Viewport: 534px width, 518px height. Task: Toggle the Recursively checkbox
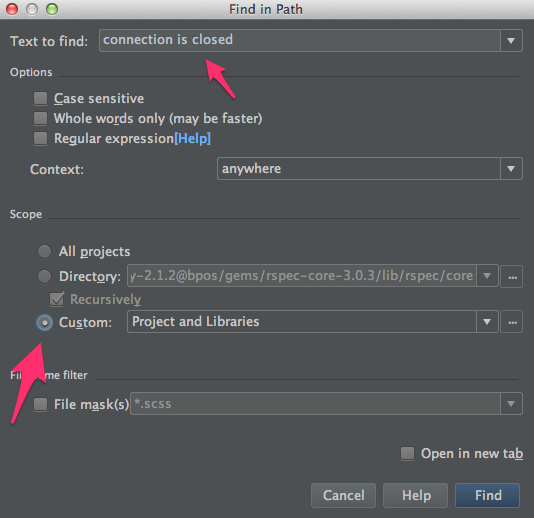(57, 299)
